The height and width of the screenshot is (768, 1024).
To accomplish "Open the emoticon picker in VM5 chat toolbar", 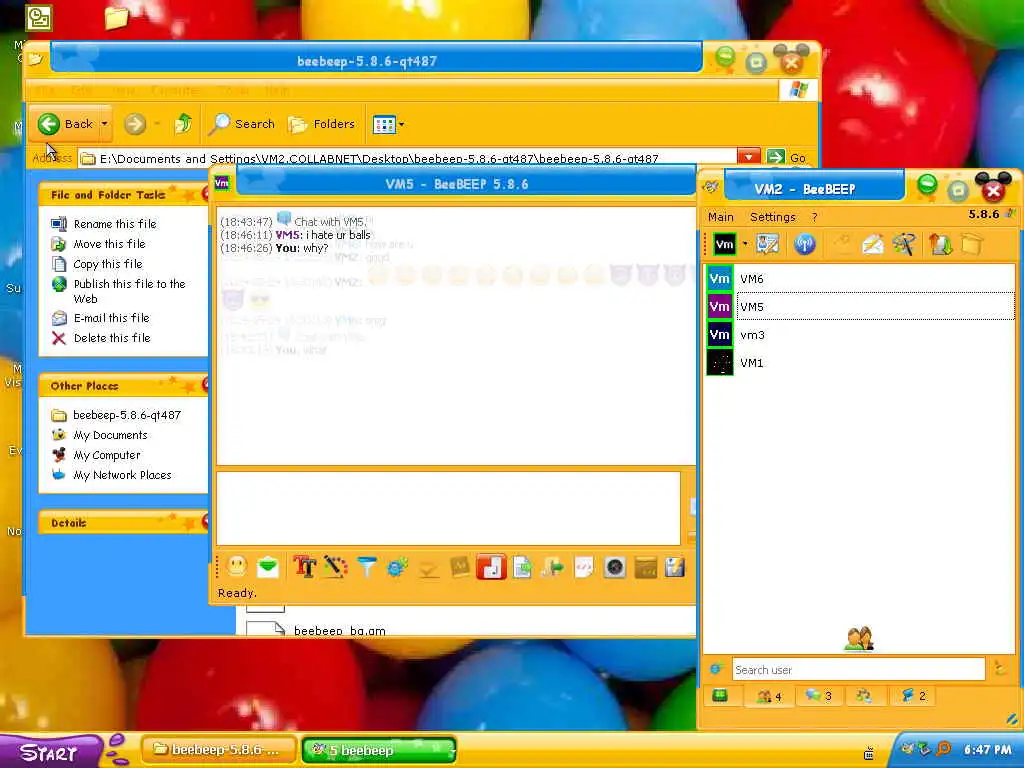I will pyautogui.click(x=237, y=566).
